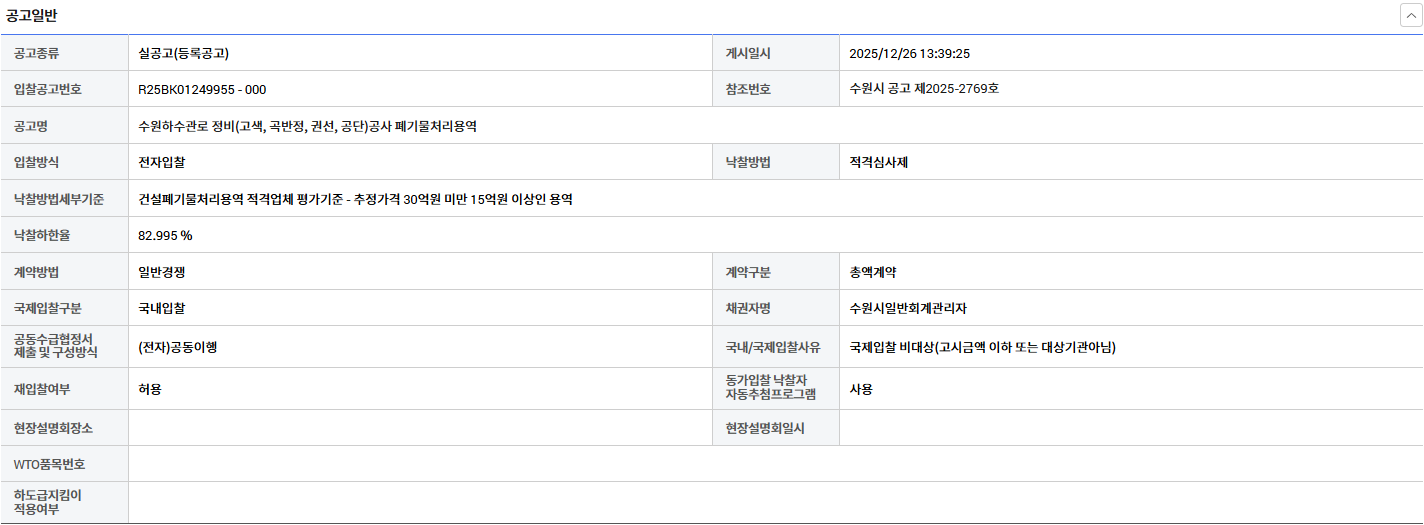
Task: Click the WTO품목번호 row label
Action: (49, 464)
